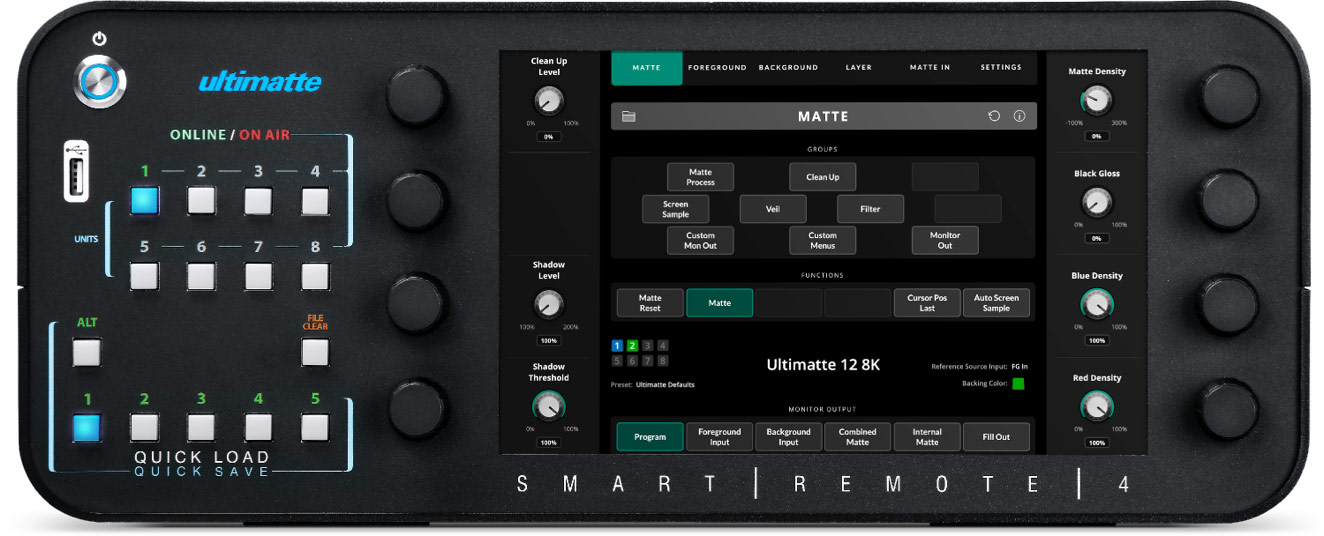Open the Screen Sample group
The height and width of the screenshot is (536, 1324).
[x=676, y=209]
